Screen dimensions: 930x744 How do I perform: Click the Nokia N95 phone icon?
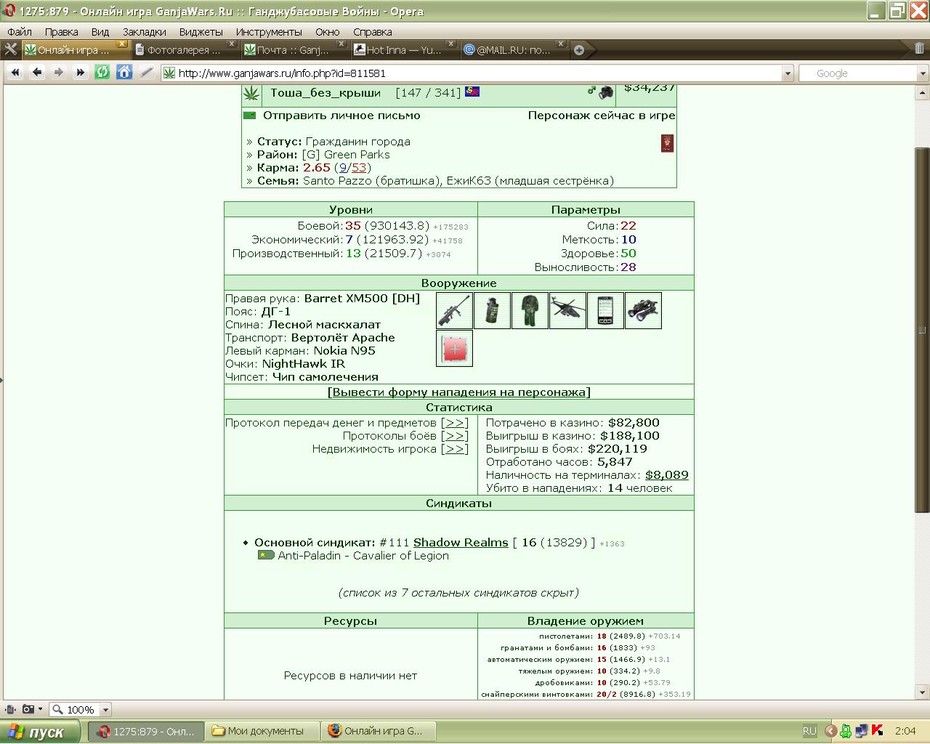[x=605, y=310]
